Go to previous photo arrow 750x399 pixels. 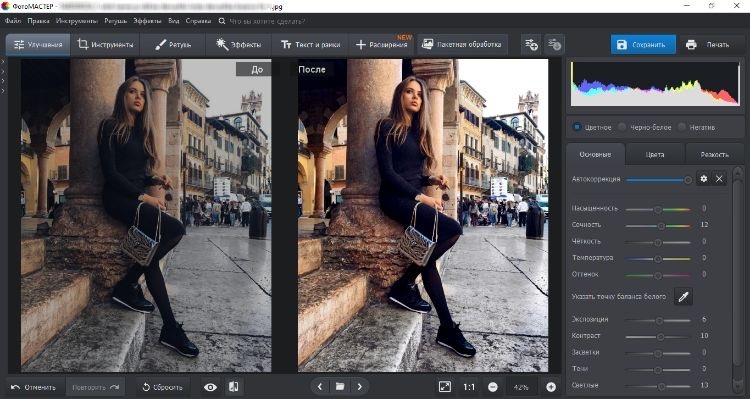[x=320, y=387]
